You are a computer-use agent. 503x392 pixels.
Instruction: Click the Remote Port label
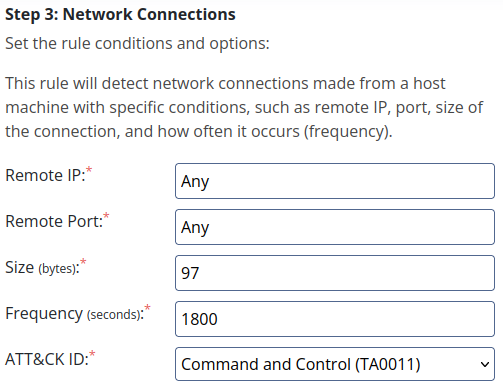54,221
